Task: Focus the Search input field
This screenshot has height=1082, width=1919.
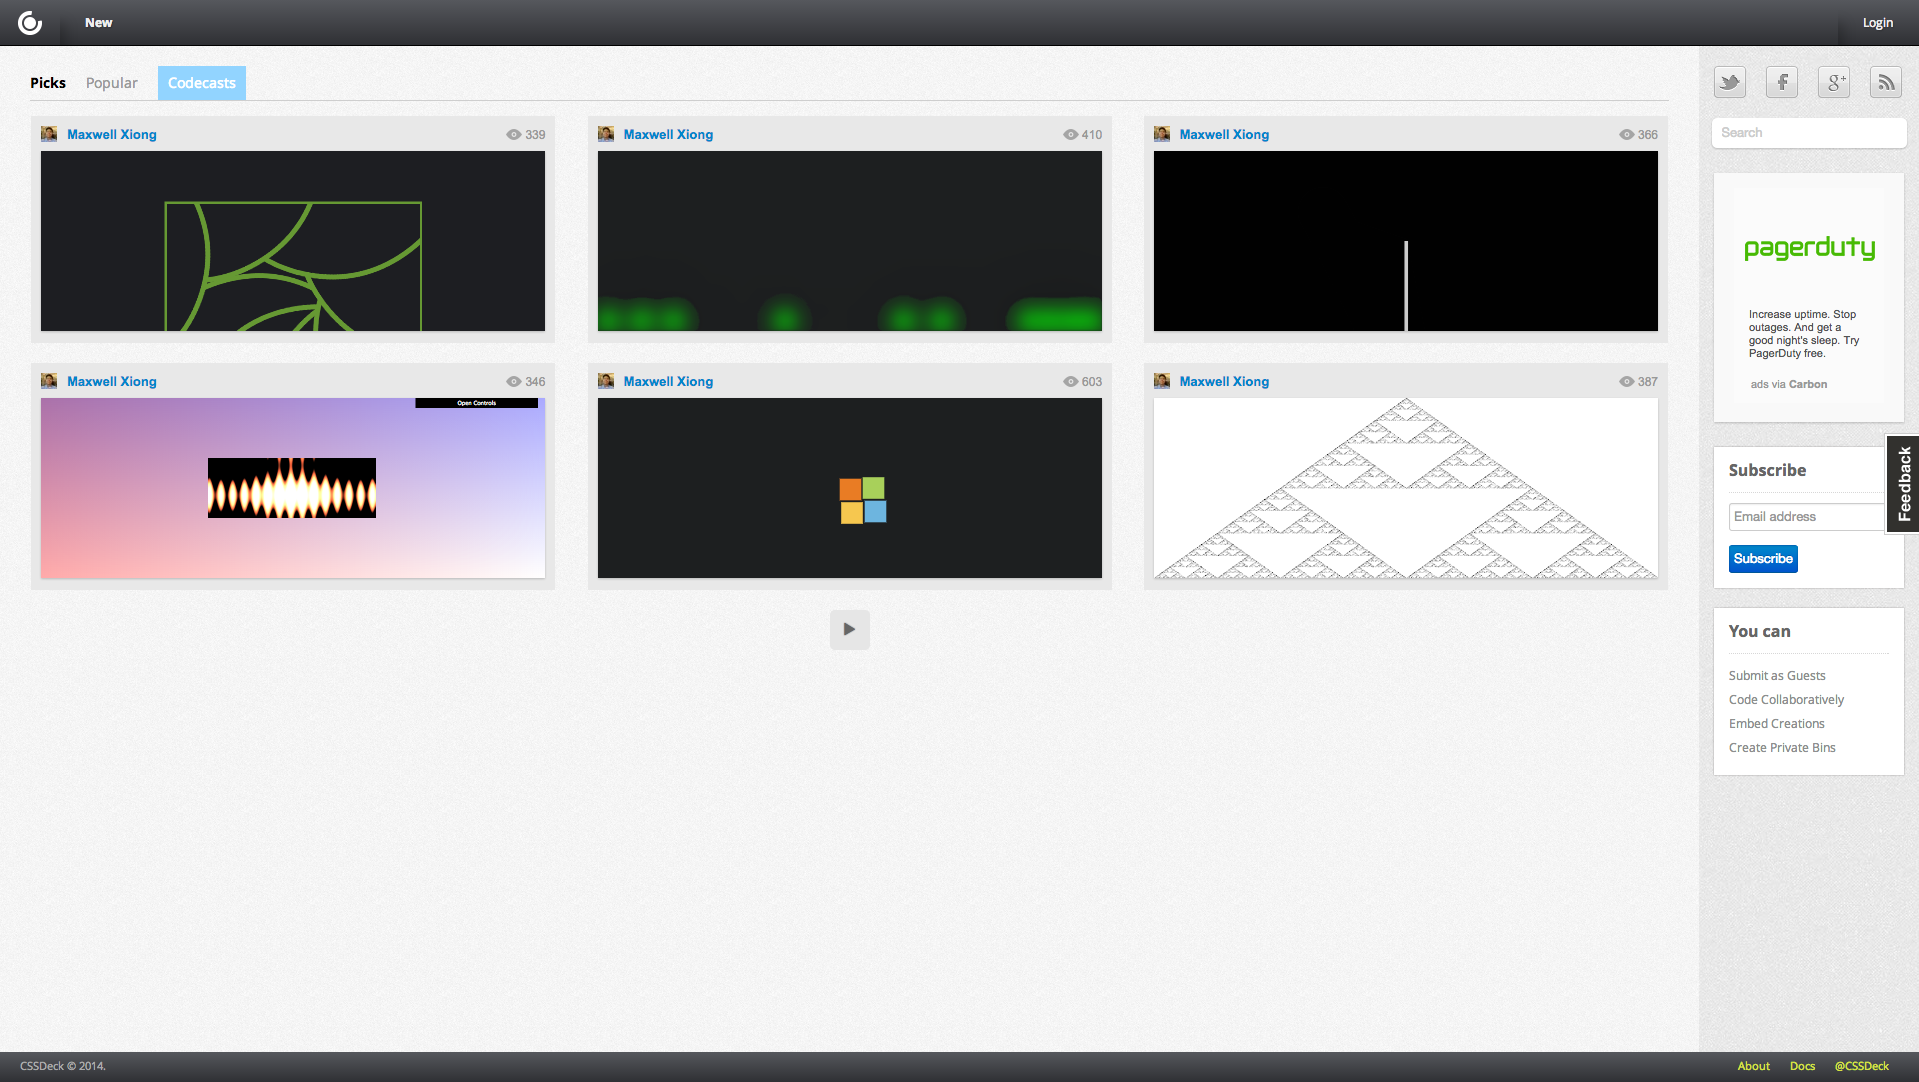Action: click(1809, 133)
